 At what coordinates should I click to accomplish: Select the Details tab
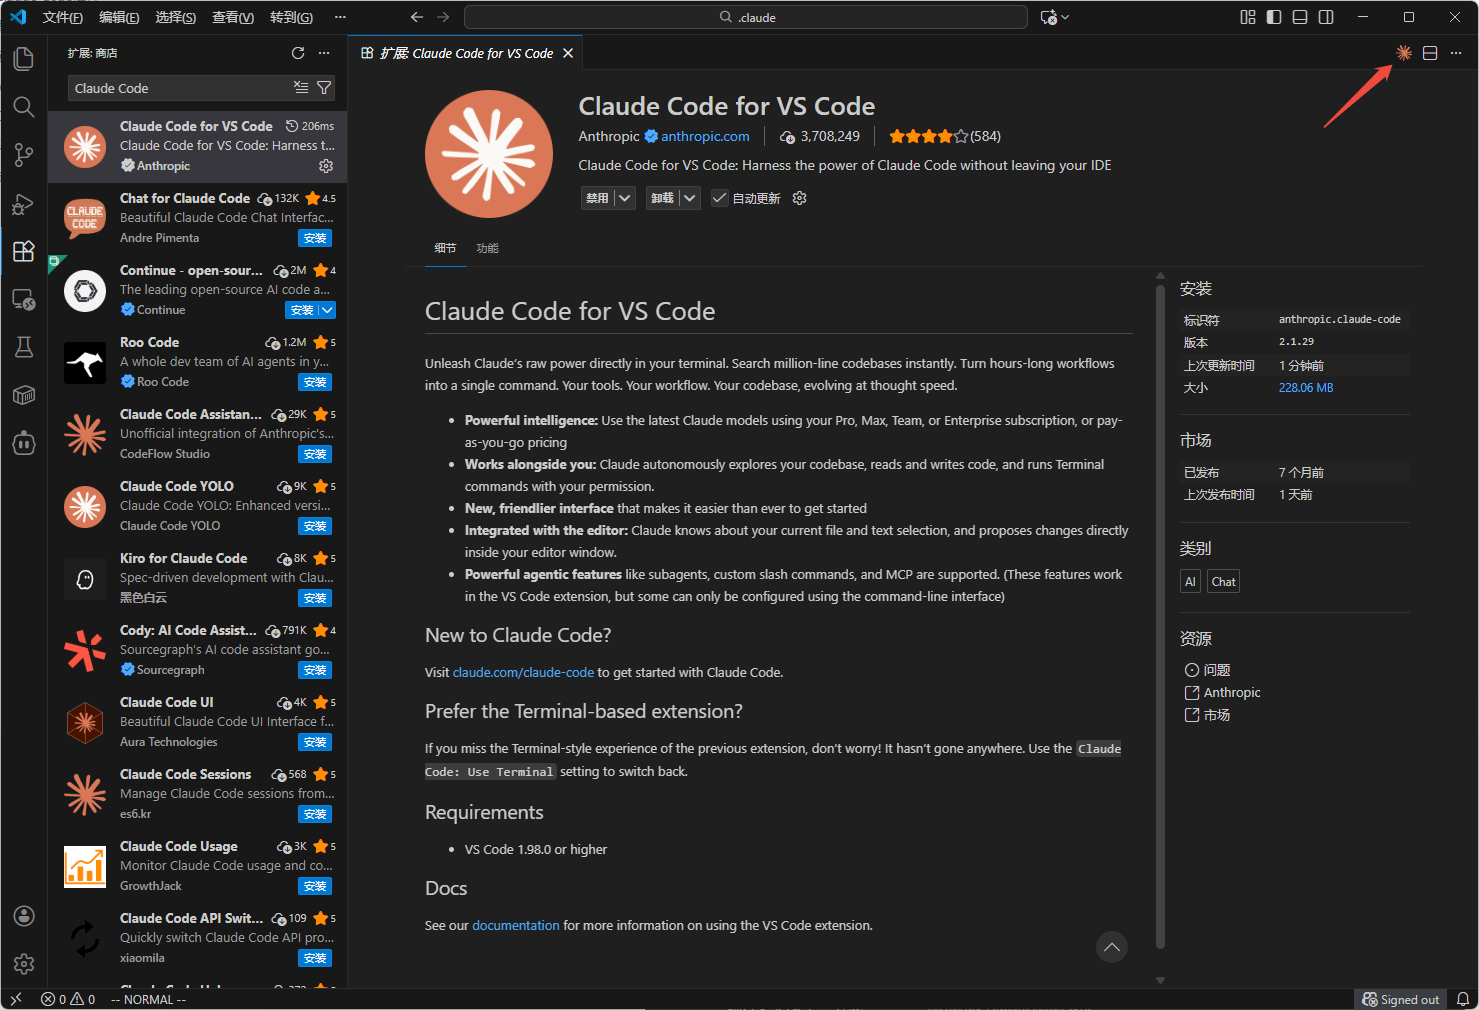coord(445,248)
